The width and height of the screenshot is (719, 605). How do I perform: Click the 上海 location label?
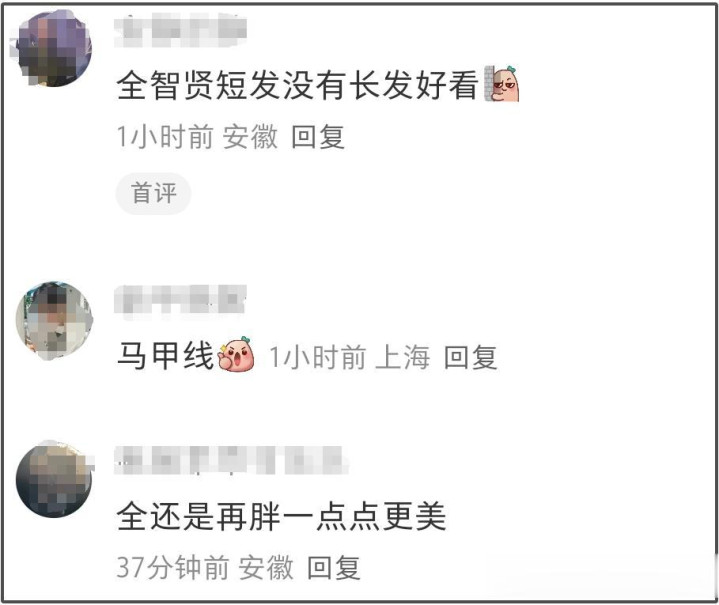pyautogui.click(x=403, y=357)
